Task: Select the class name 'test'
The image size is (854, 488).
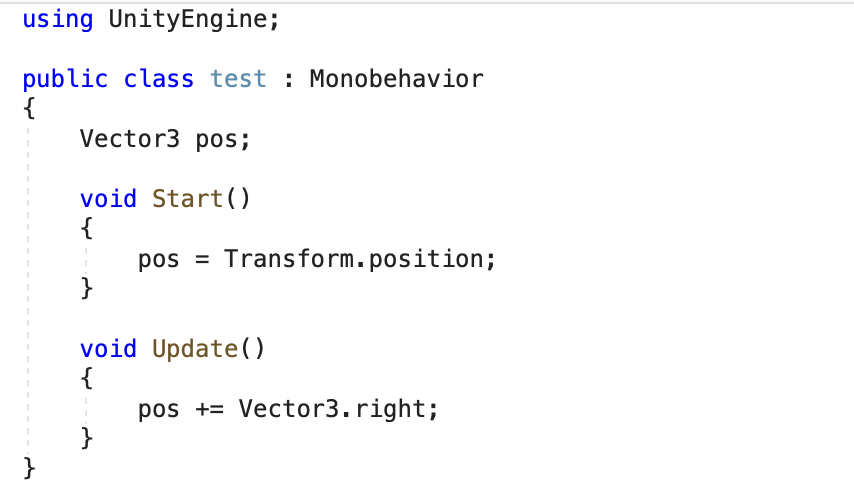Action: pos(238,79)
